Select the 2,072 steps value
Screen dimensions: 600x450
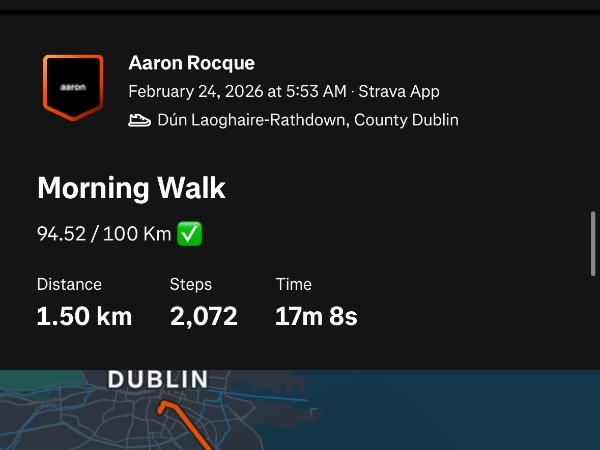(203, 317)
